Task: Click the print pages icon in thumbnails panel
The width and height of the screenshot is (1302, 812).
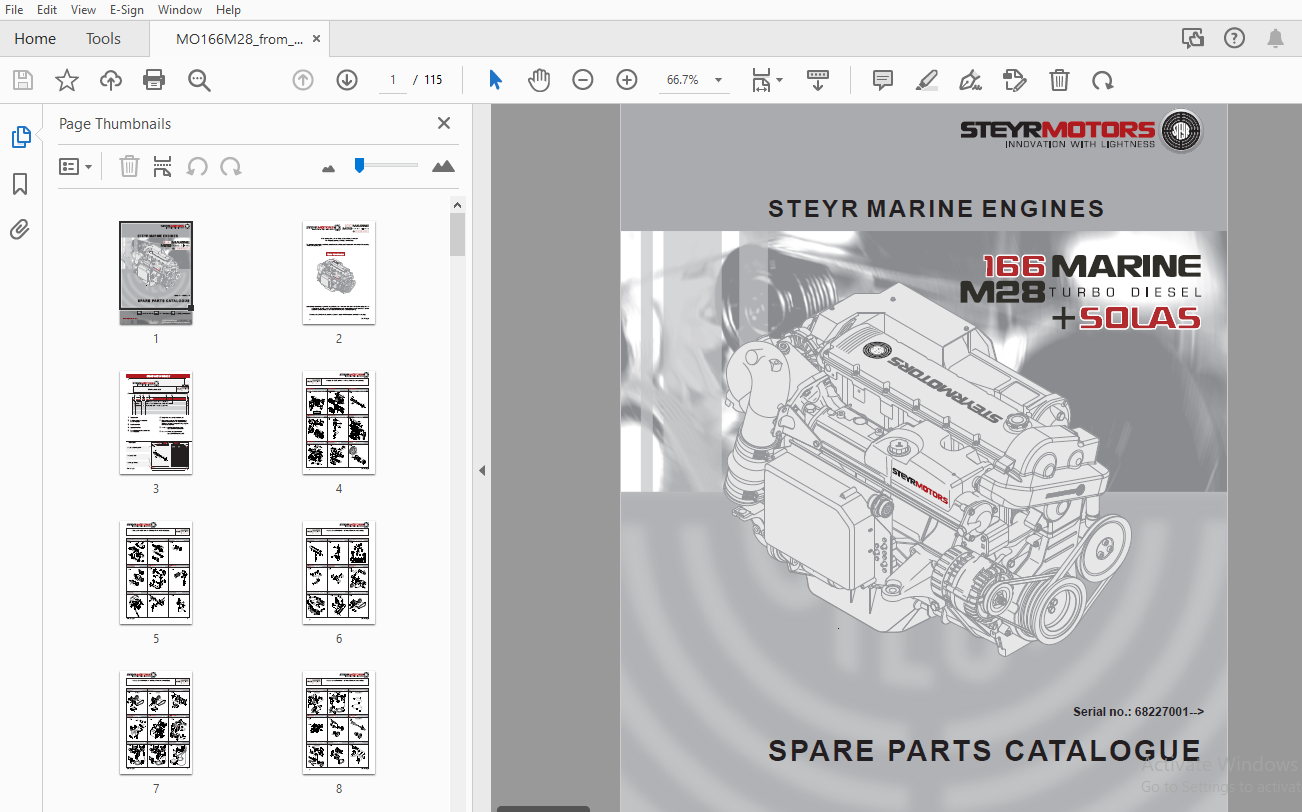Action: (163, 166)
